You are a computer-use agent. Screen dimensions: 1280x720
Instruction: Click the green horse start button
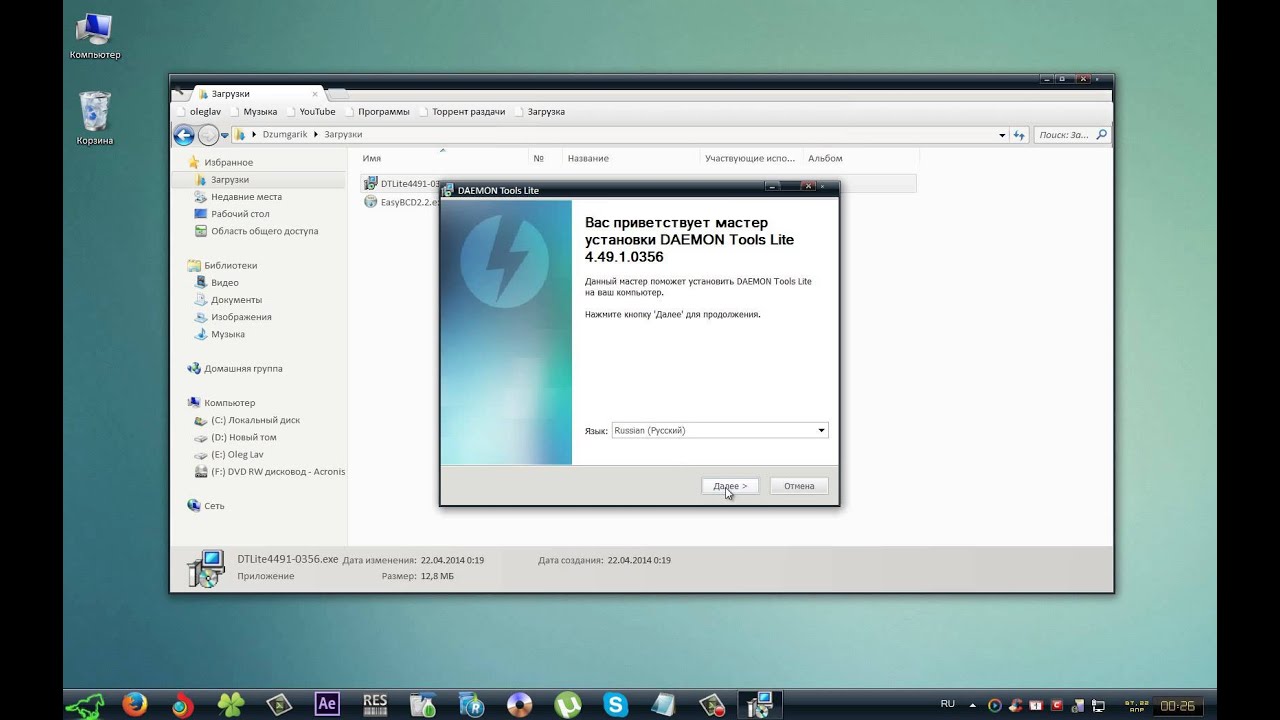(x=85, y=704)
